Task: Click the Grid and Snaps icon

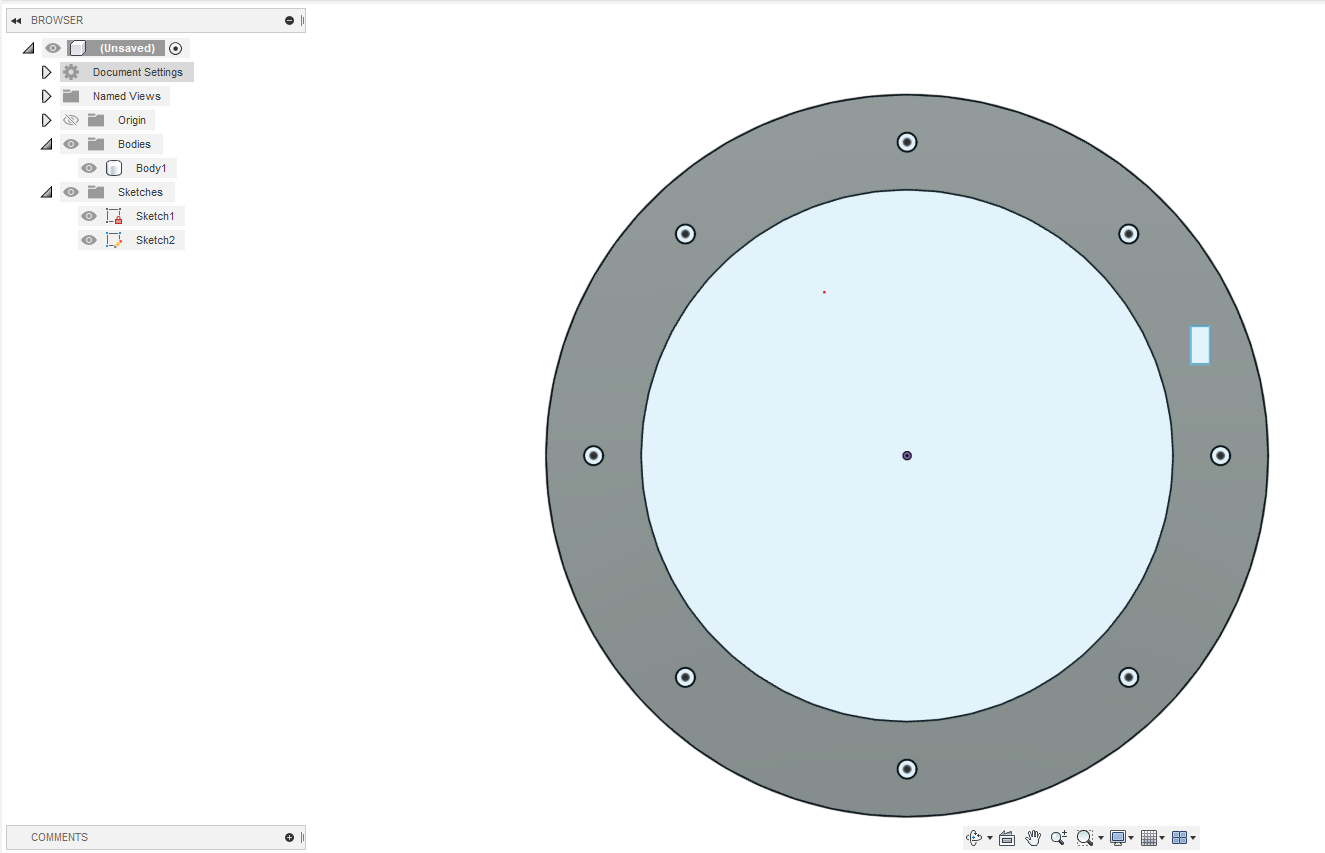Action: click(1149, 837)
